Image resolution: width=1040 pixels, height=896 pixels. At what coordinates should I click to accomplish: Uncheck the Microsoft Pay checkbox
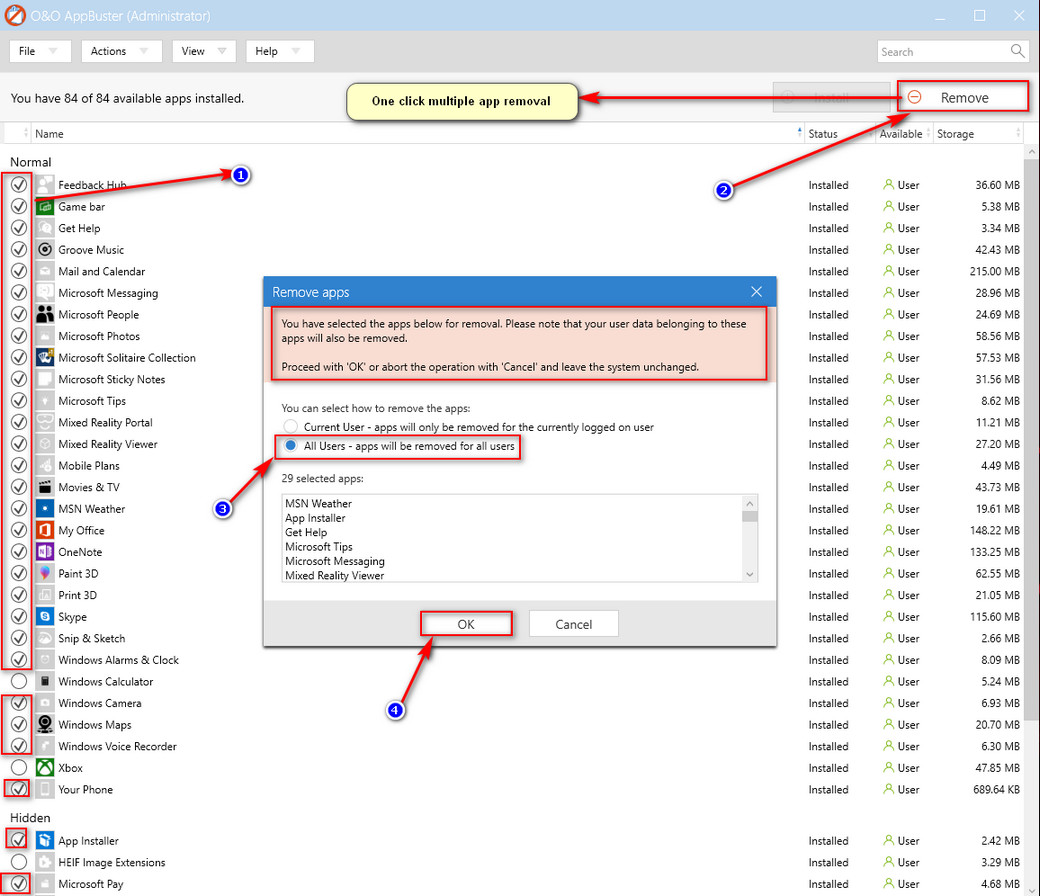pos(19,883)
